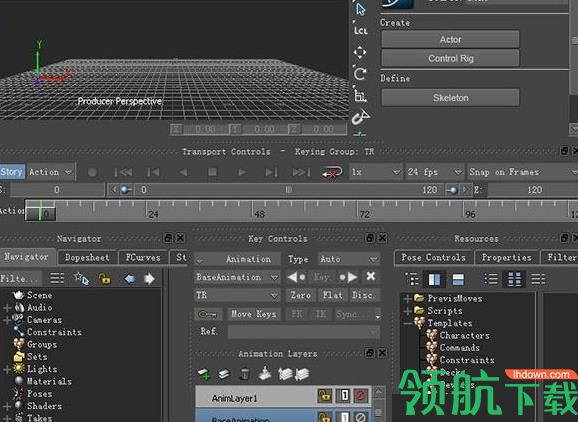Screen dimensions: 578x422
Task: Click the end frame field showing 120
Action: tap(533, 190)
